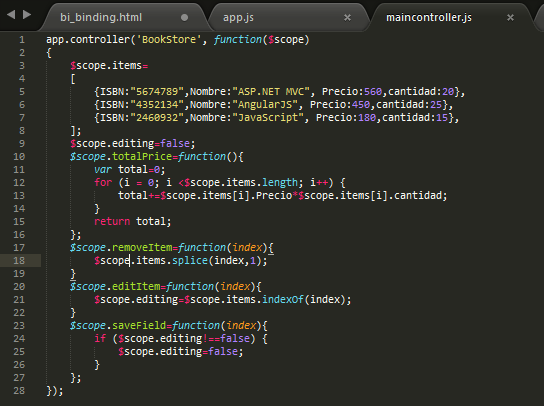Click the editItem function name
544x406 pixels.
136,287
